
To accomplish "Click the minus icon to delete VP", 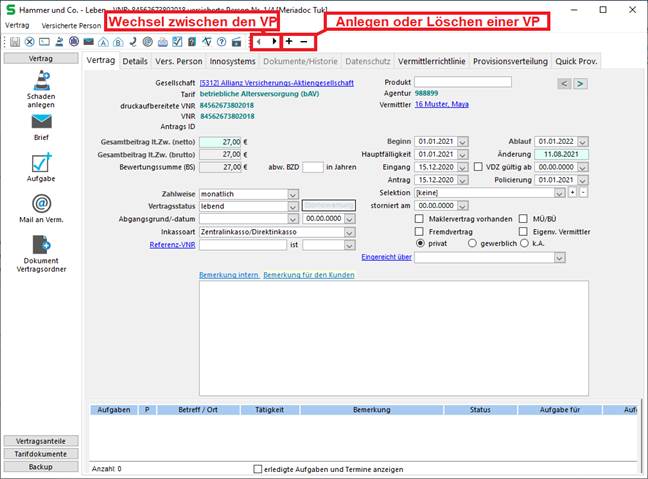I will 305,42.
